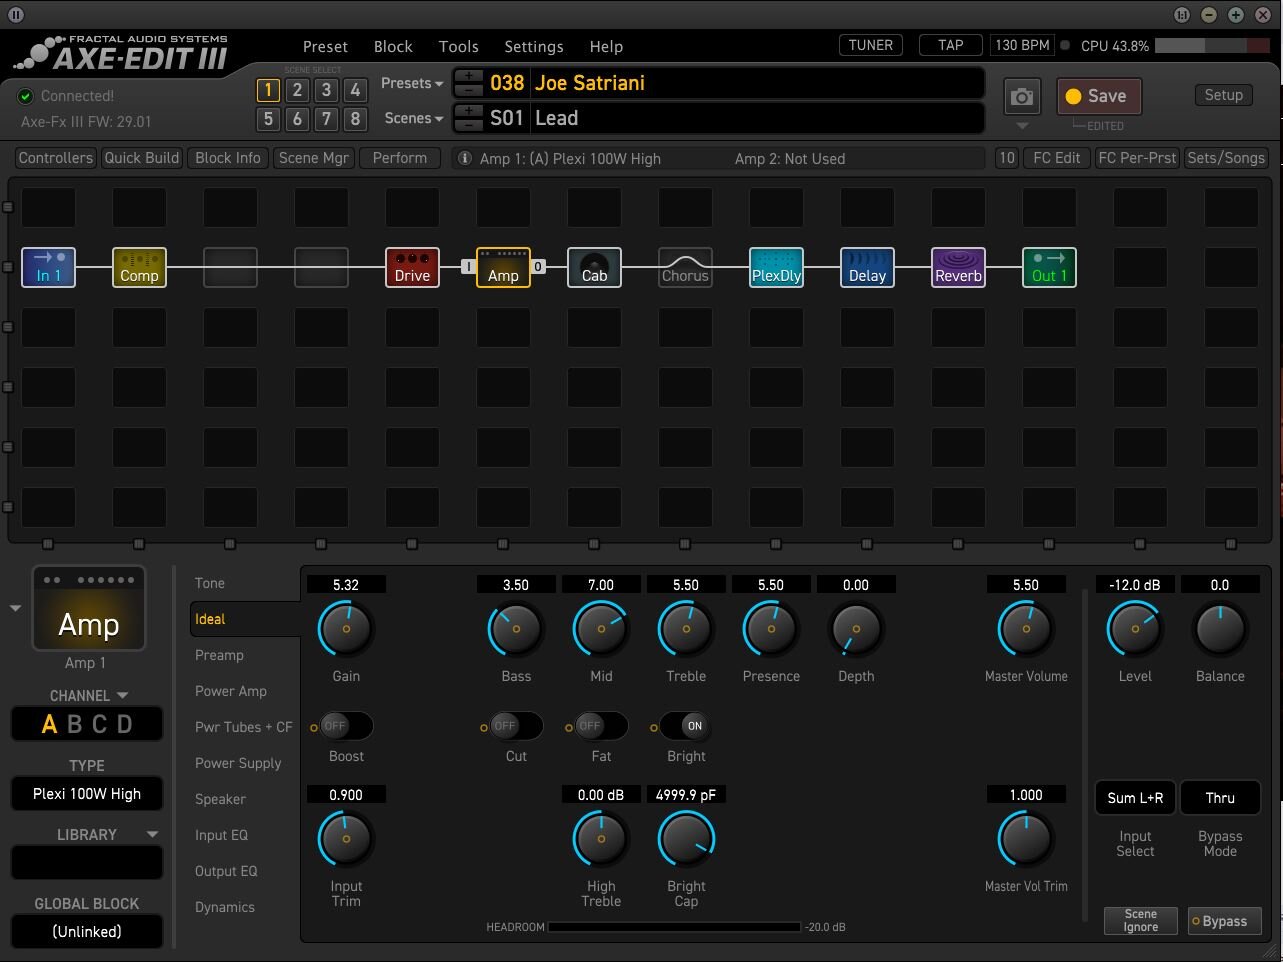Toggle the Cut switch
This screenshot has width=1283, height=962.
click(516, 726)
